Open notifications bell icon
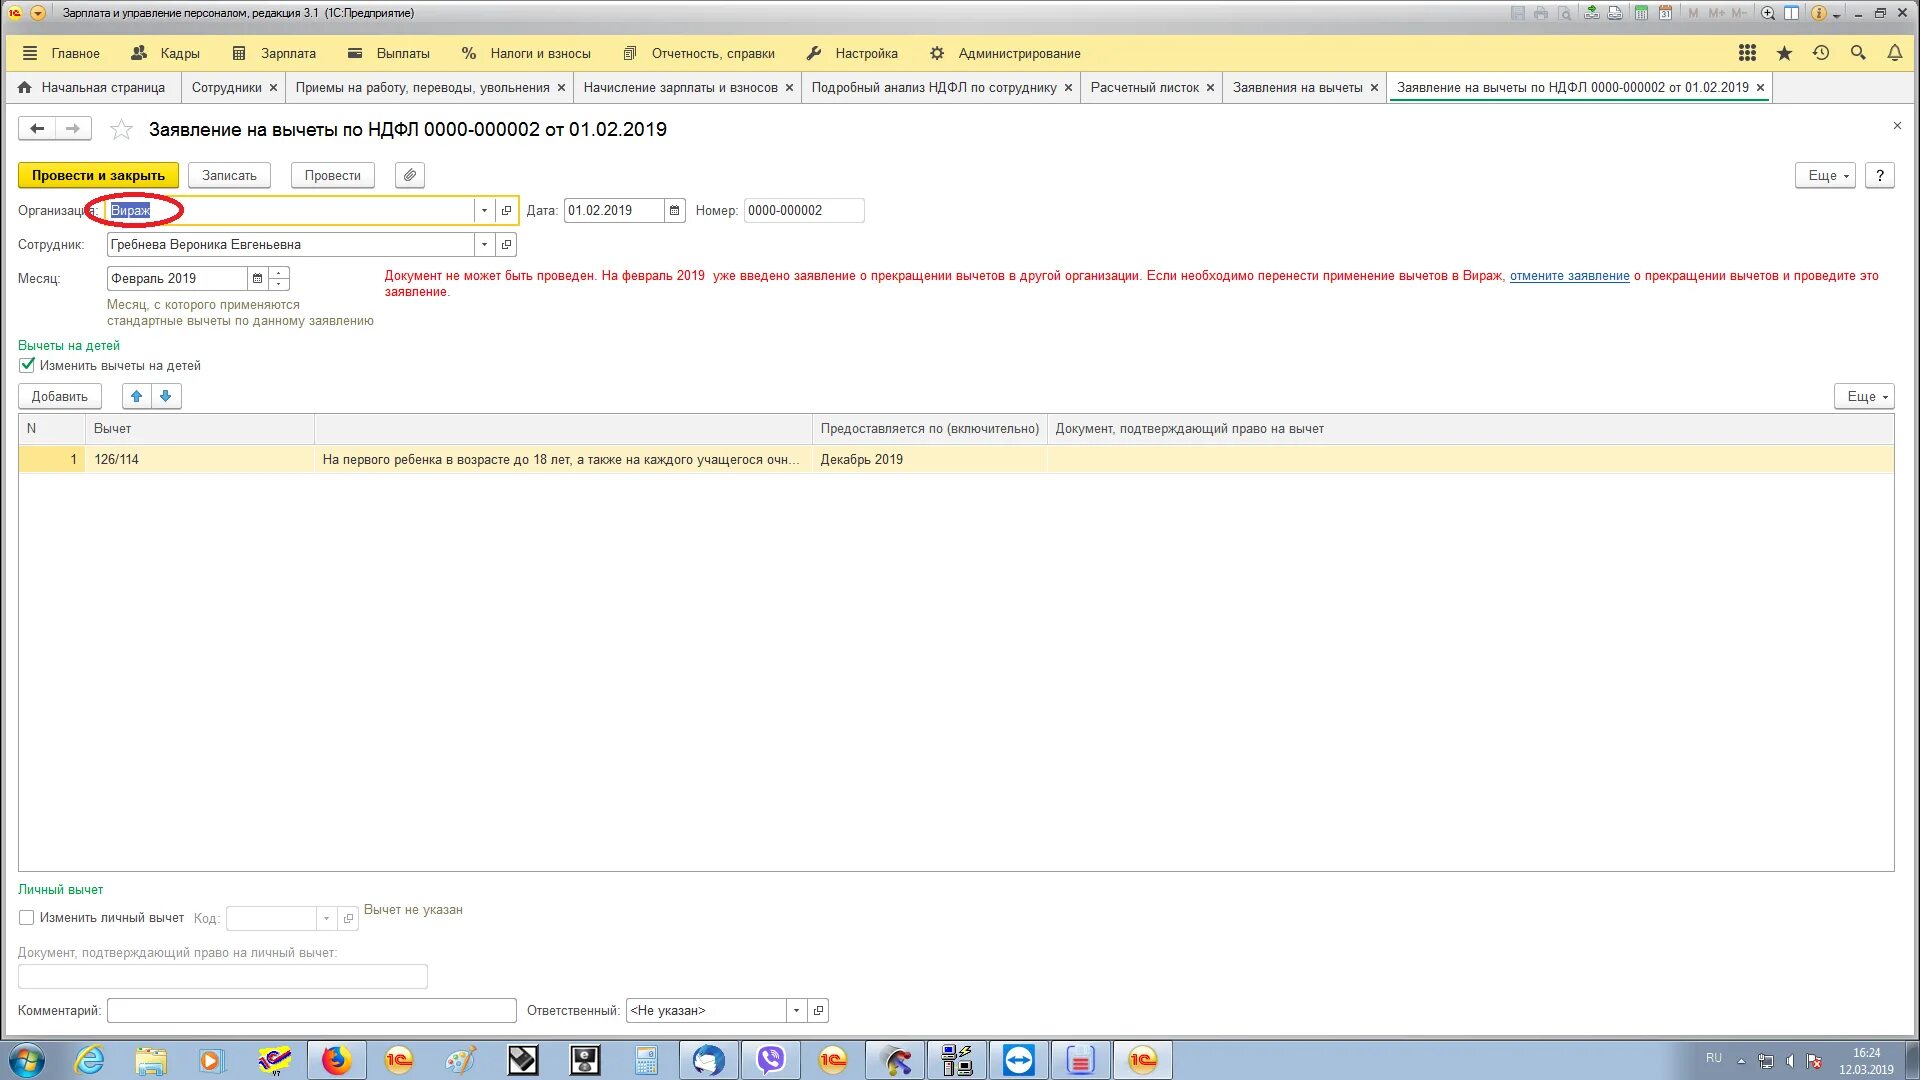Screen dimensions: 1920x1080 (x=1895, y=53)
